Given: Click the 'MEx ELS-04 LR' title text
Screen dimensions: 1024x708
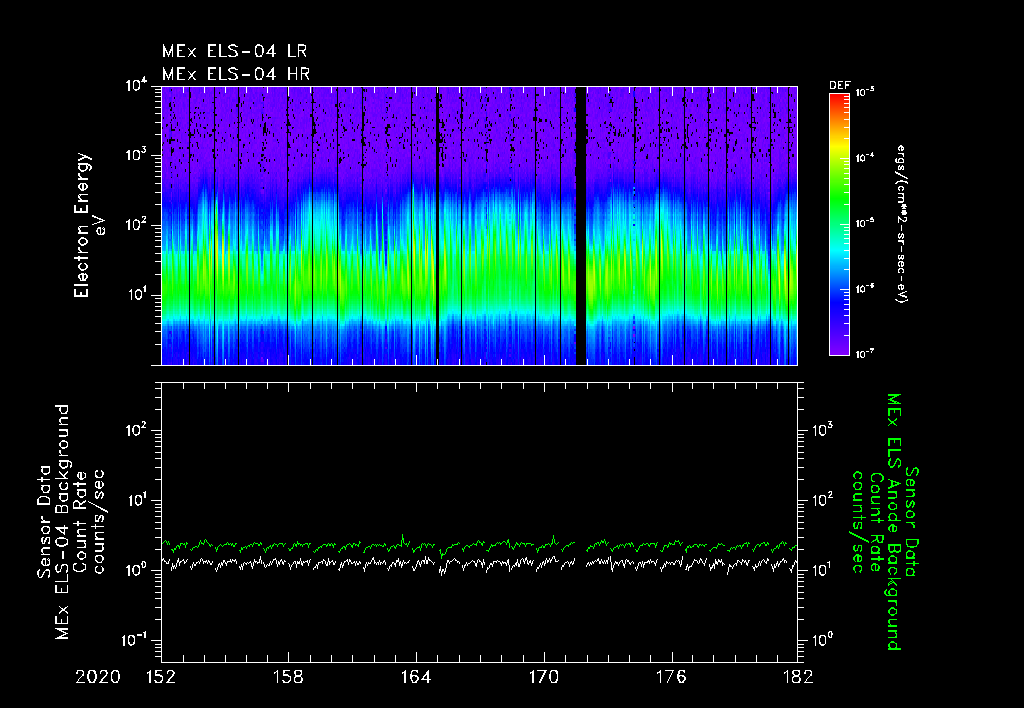Looking at the screenshot, I should click(234, 51).
